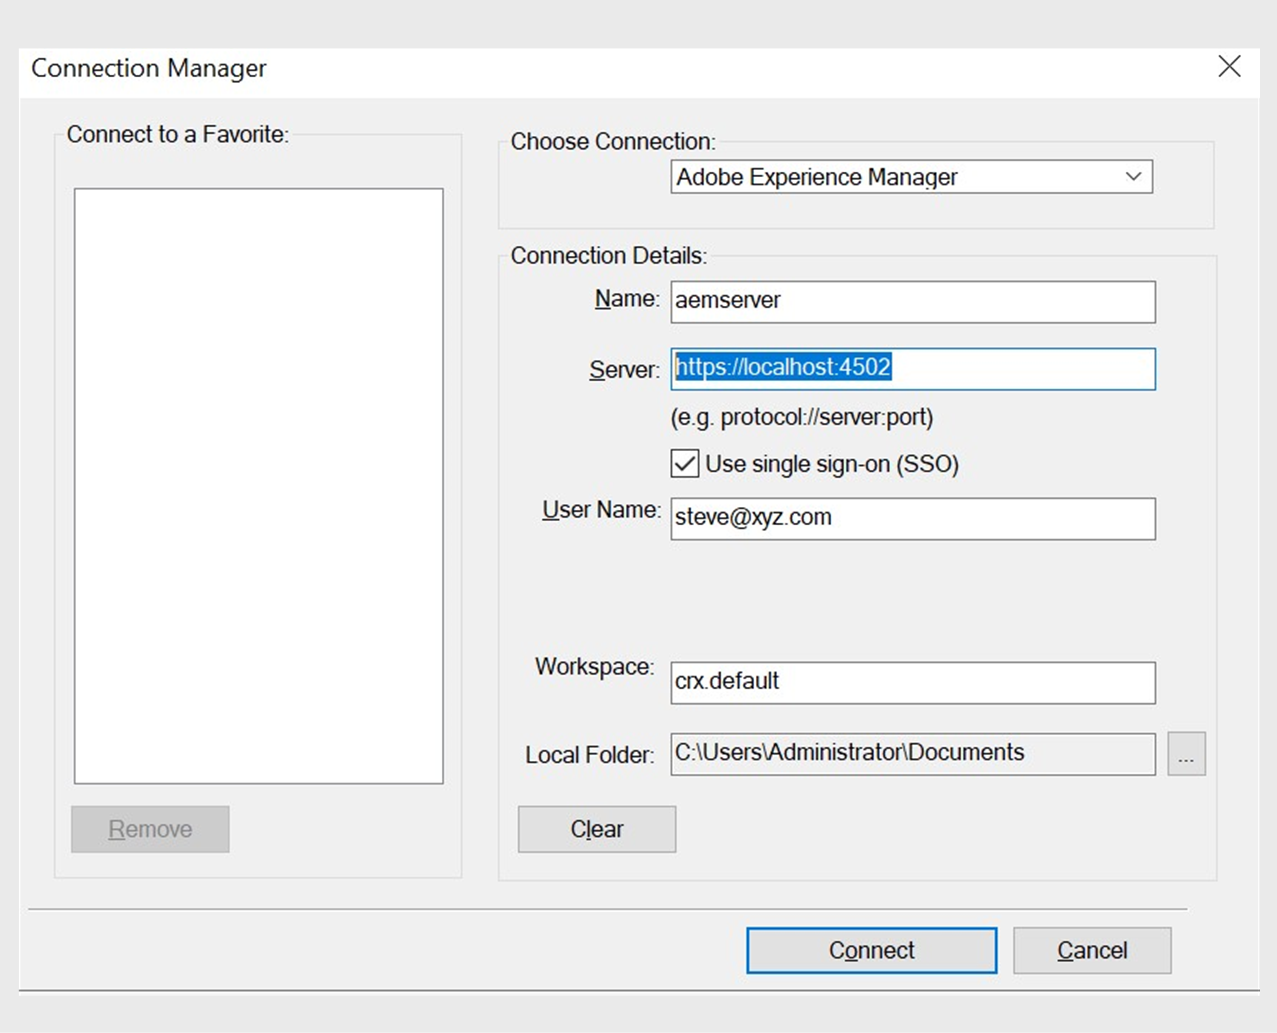Close the Connection Manager dialog

click(x=1229, y=67)
